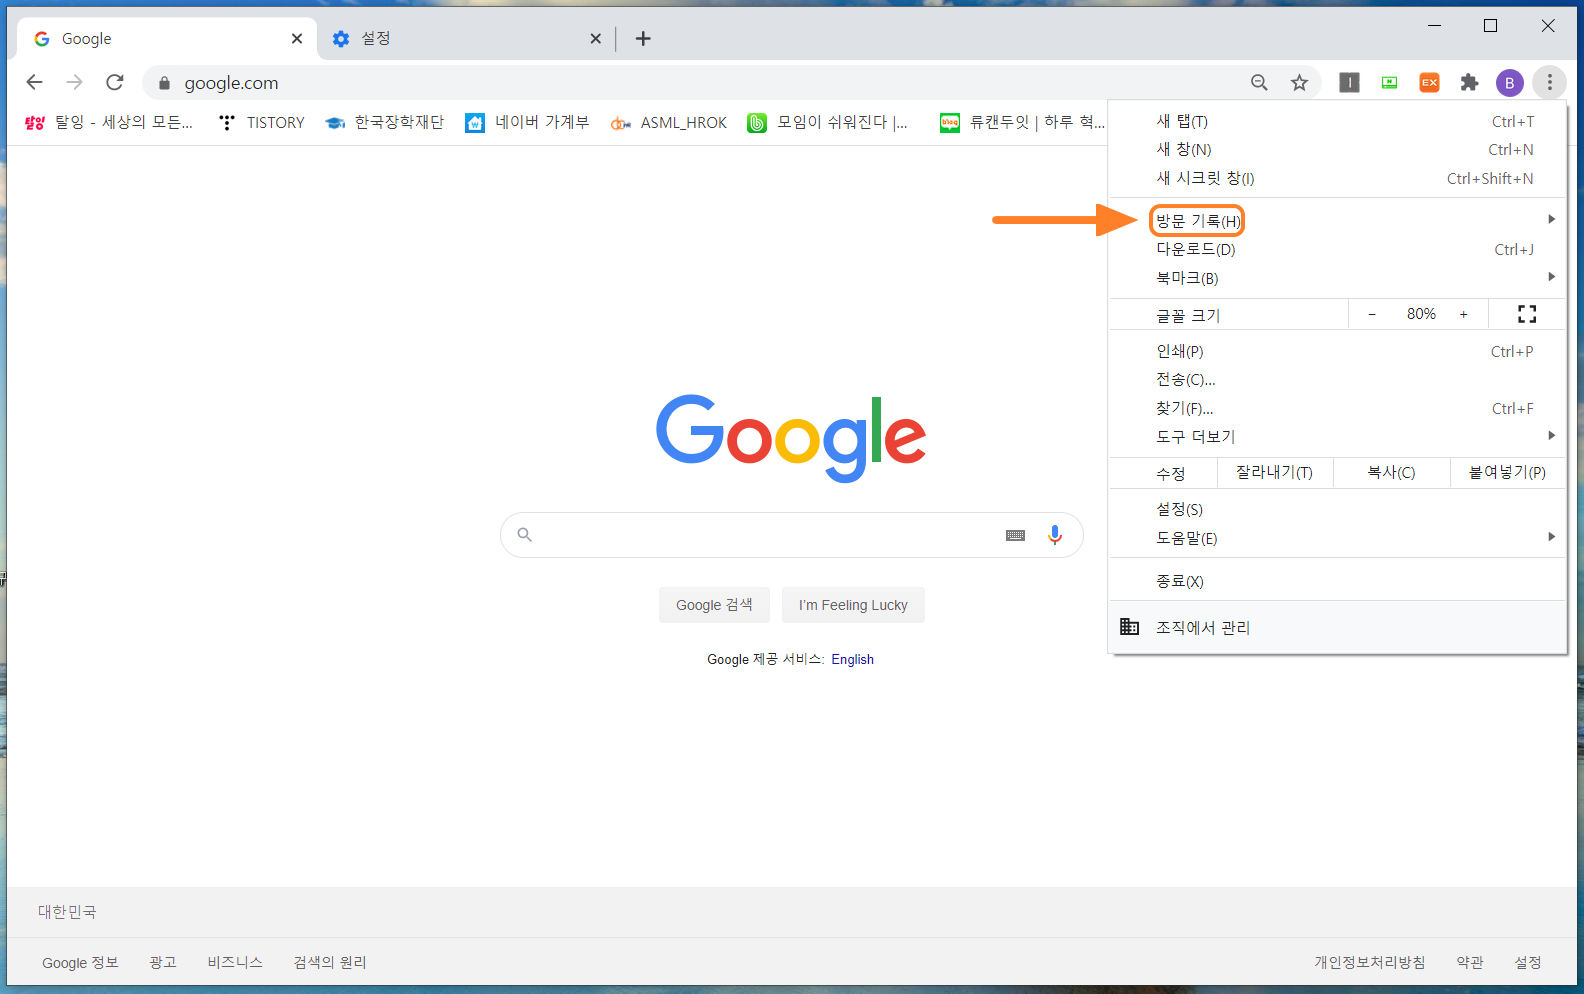Open the zoom magnifier icon in the address bar
The height and width of the screenshot is (994, 1584).
[x=1259, y=82]
